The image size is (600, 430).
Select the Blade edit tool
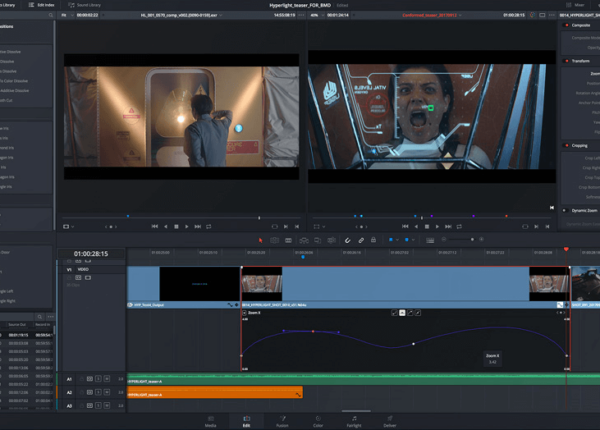[289, 240]
